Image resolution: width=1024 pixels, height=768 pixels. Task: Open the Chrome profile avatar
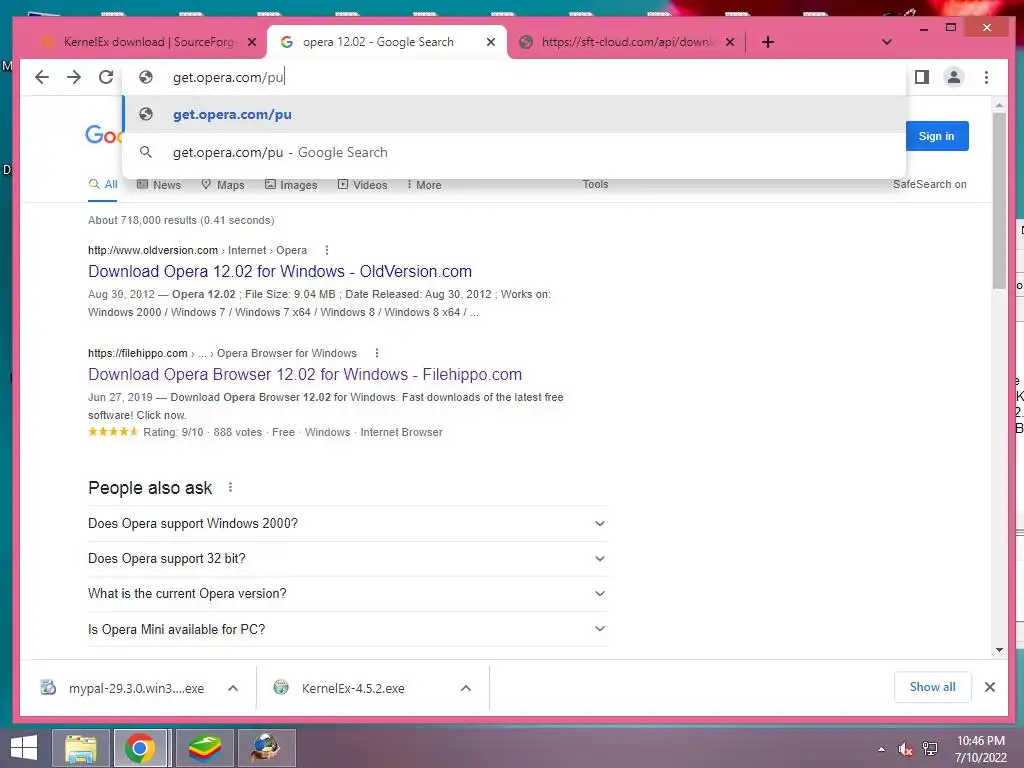tap(953, 77)
